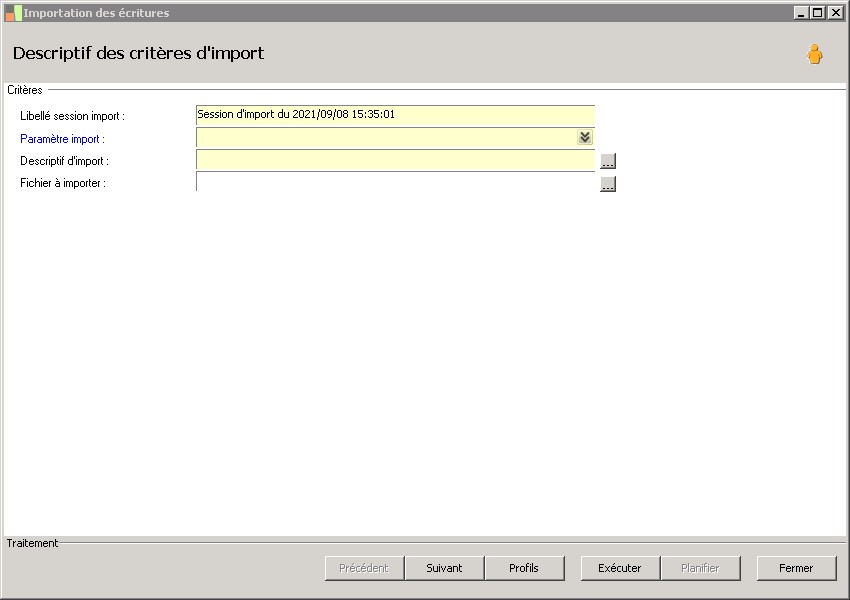Click the greyed-out Planifier button

coord(700,568)
